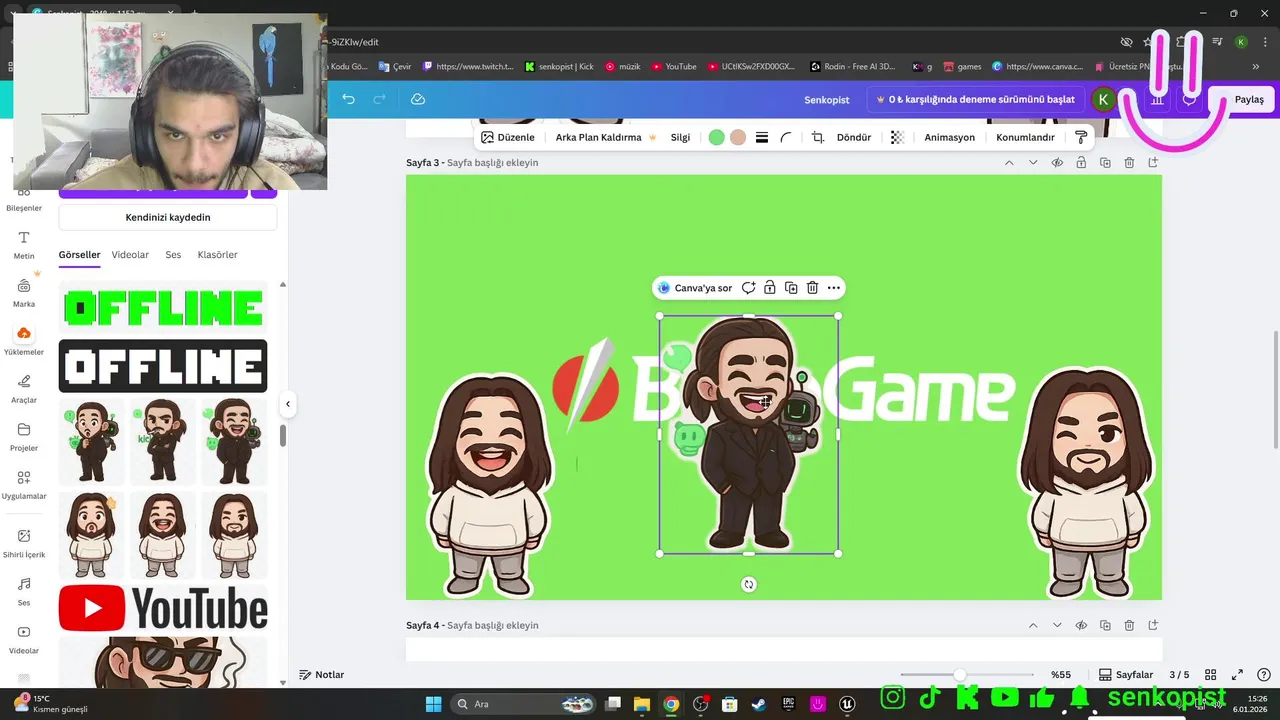Screen dimensions: 1280x720
Task: Toggle the Notlar notes panel
Action: 322,675
